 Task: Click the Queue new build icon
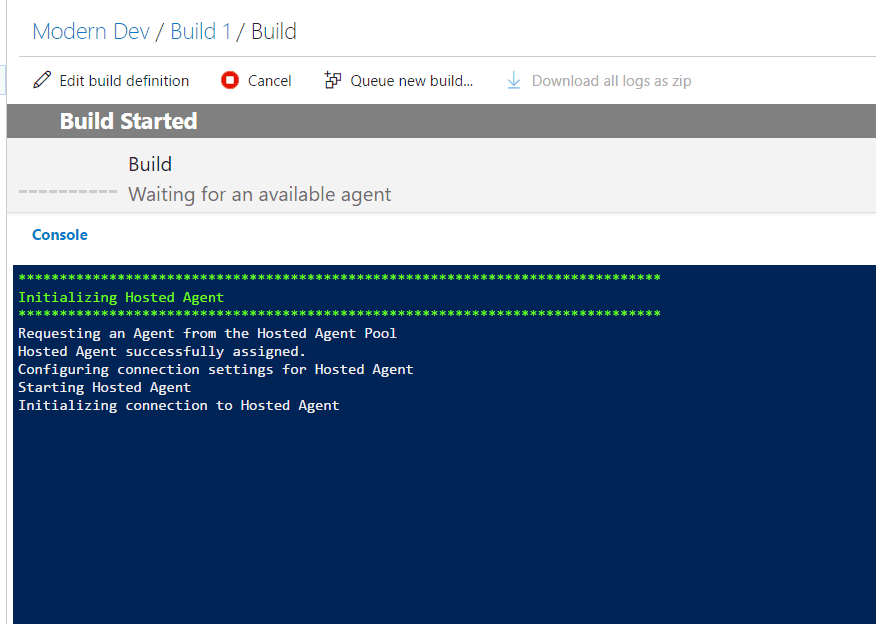click(333, 80)
